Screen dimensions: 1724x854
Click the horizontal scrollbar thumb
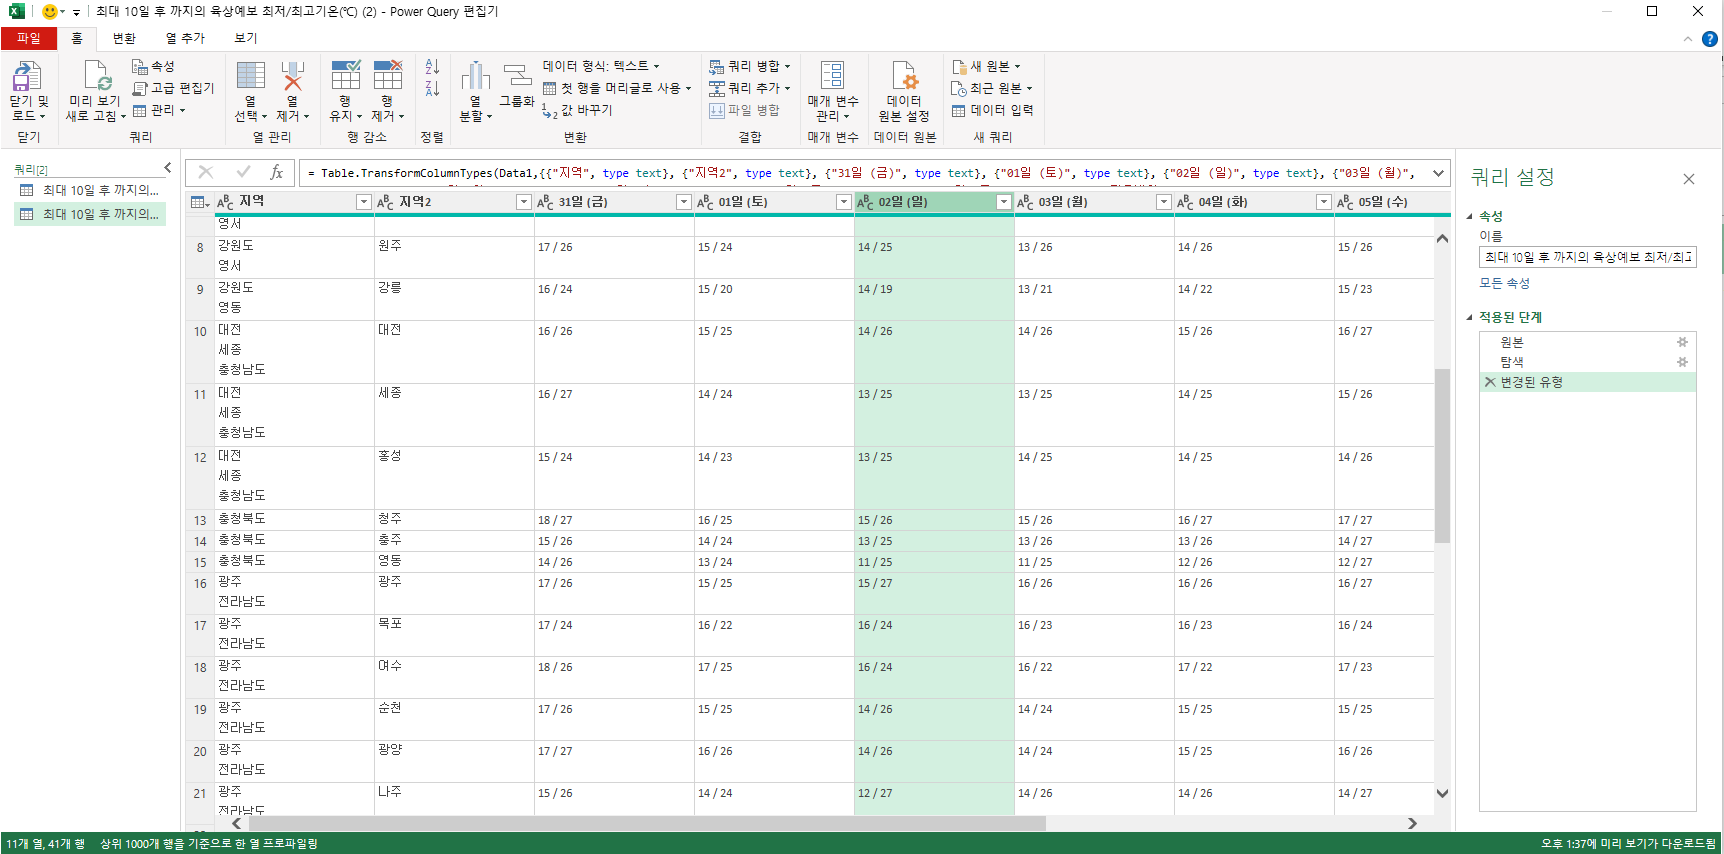click(646, 823)
